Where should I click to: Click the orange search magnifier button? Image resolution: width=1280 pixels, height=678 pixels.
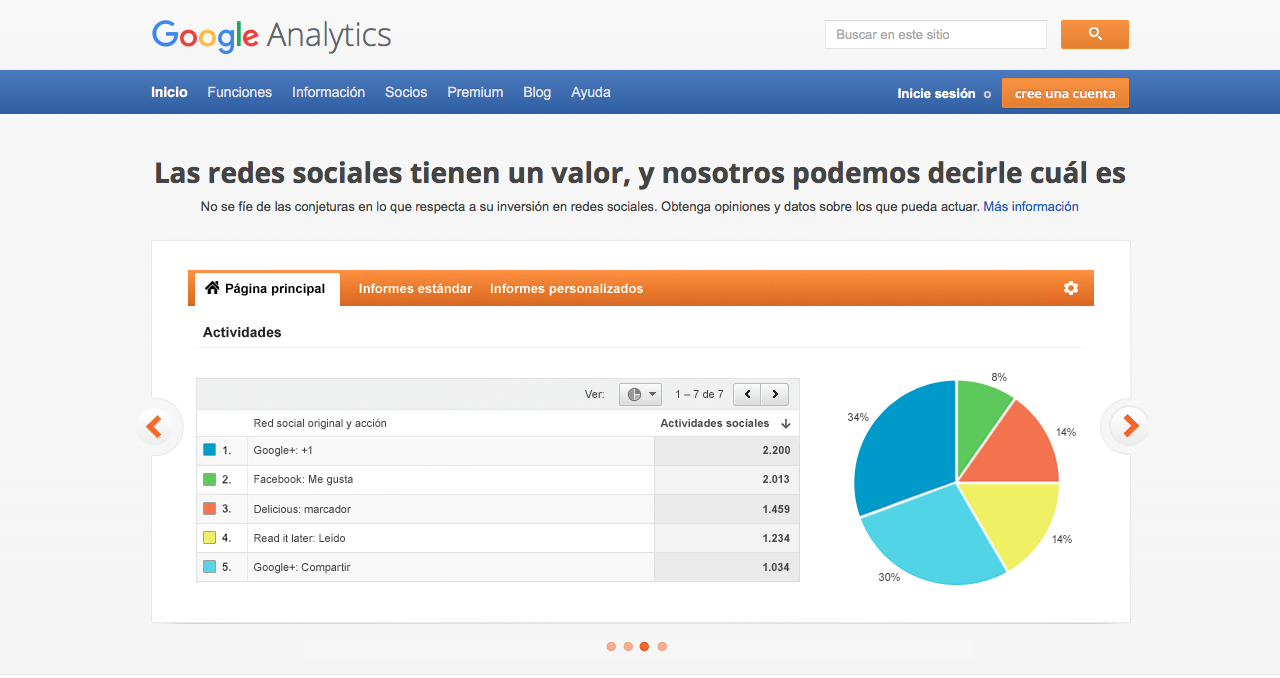pos(1095,34)
